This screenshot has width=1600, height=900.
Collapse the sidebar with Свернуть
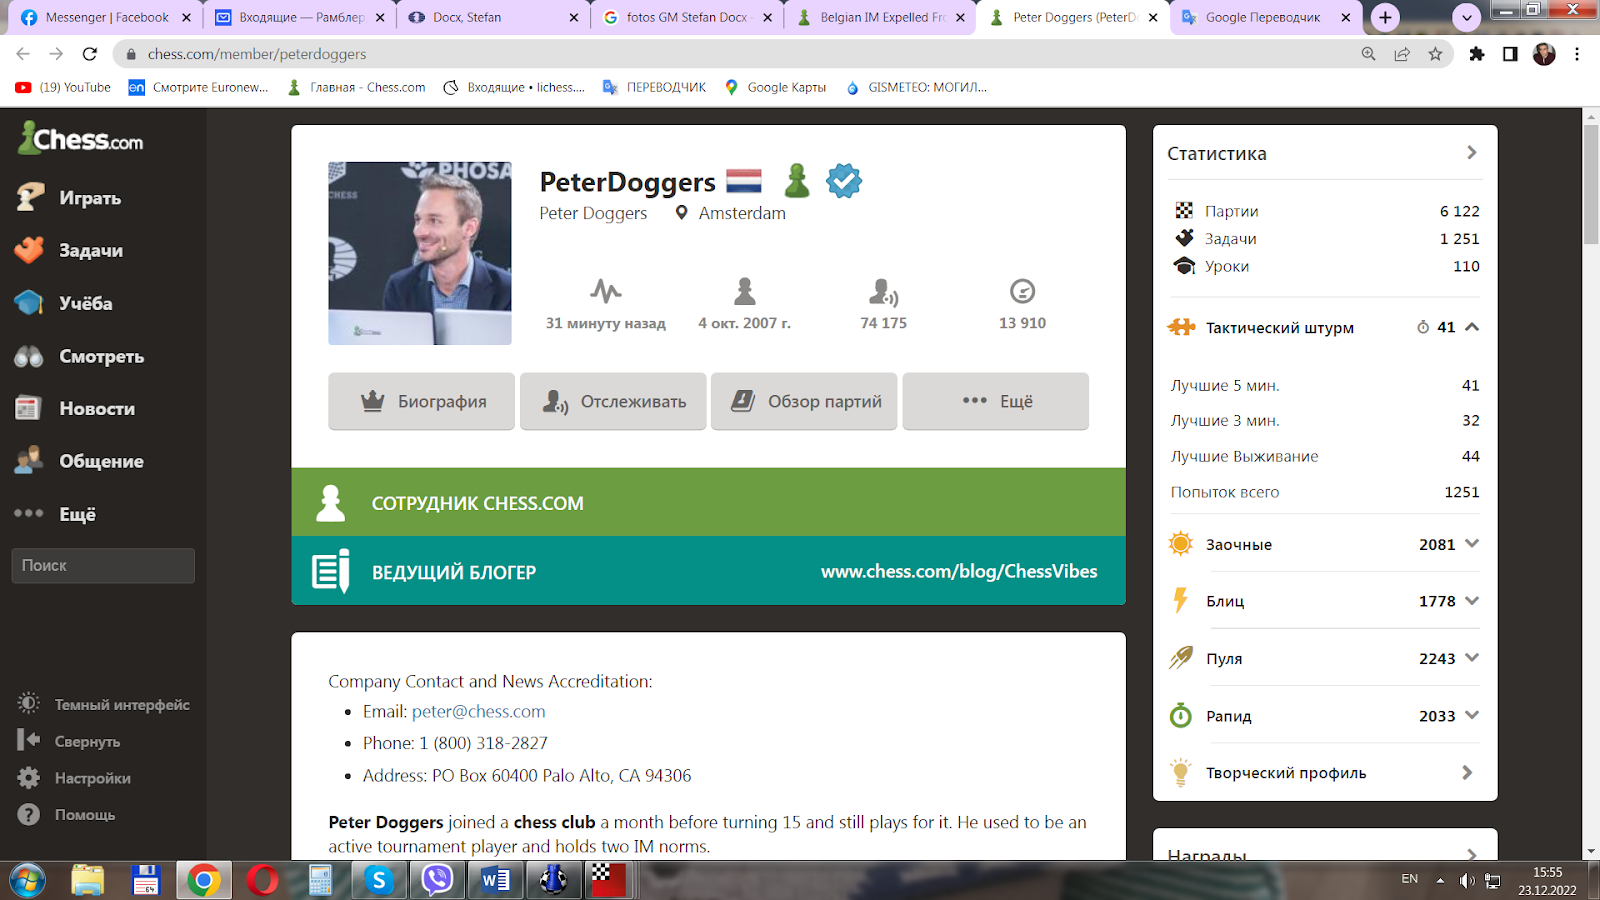(69, 741)
